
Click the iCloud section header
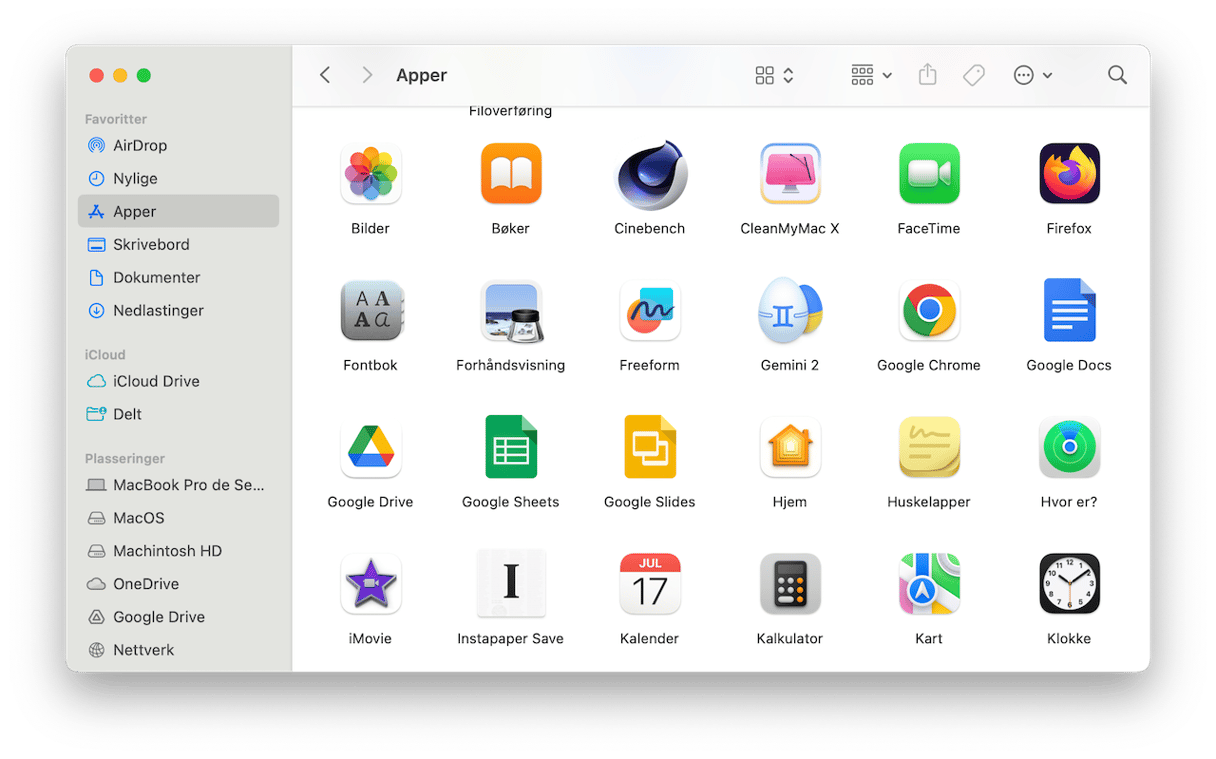click(105, 355)
